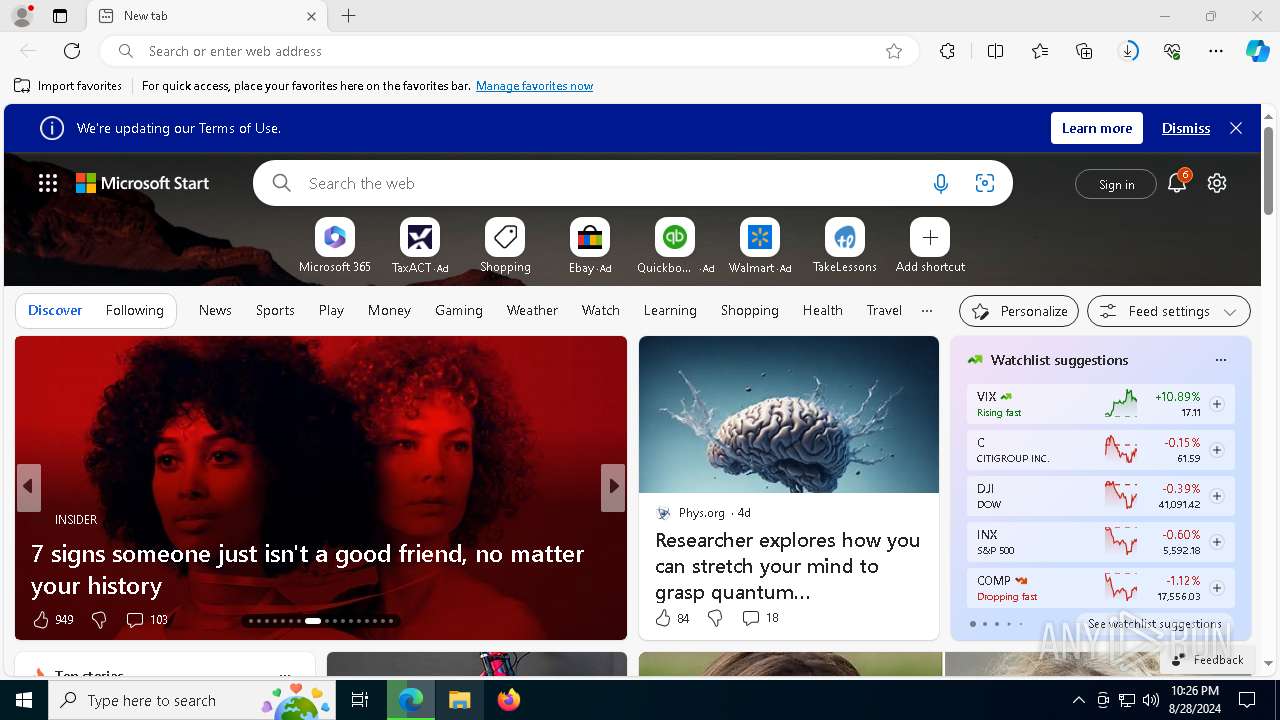The image size is (1280, 720).
Task: Add DJI Dow to watchlist
Action: click(1217, 496)
